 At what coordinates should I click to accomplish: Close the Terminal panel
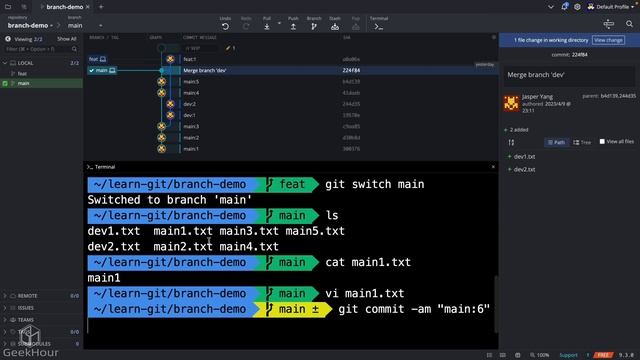(x=493, y=167)
